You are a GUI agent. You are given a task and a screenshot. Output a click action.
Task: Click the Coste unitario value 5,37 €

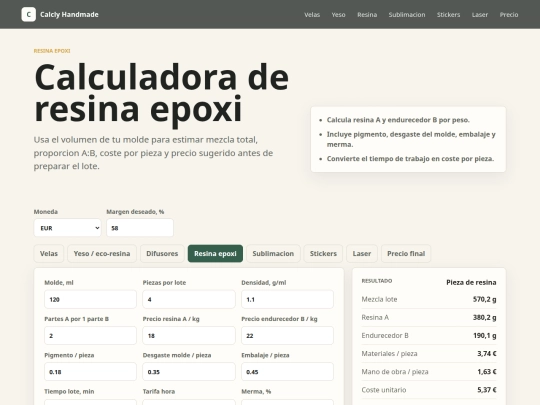[487, 390]
